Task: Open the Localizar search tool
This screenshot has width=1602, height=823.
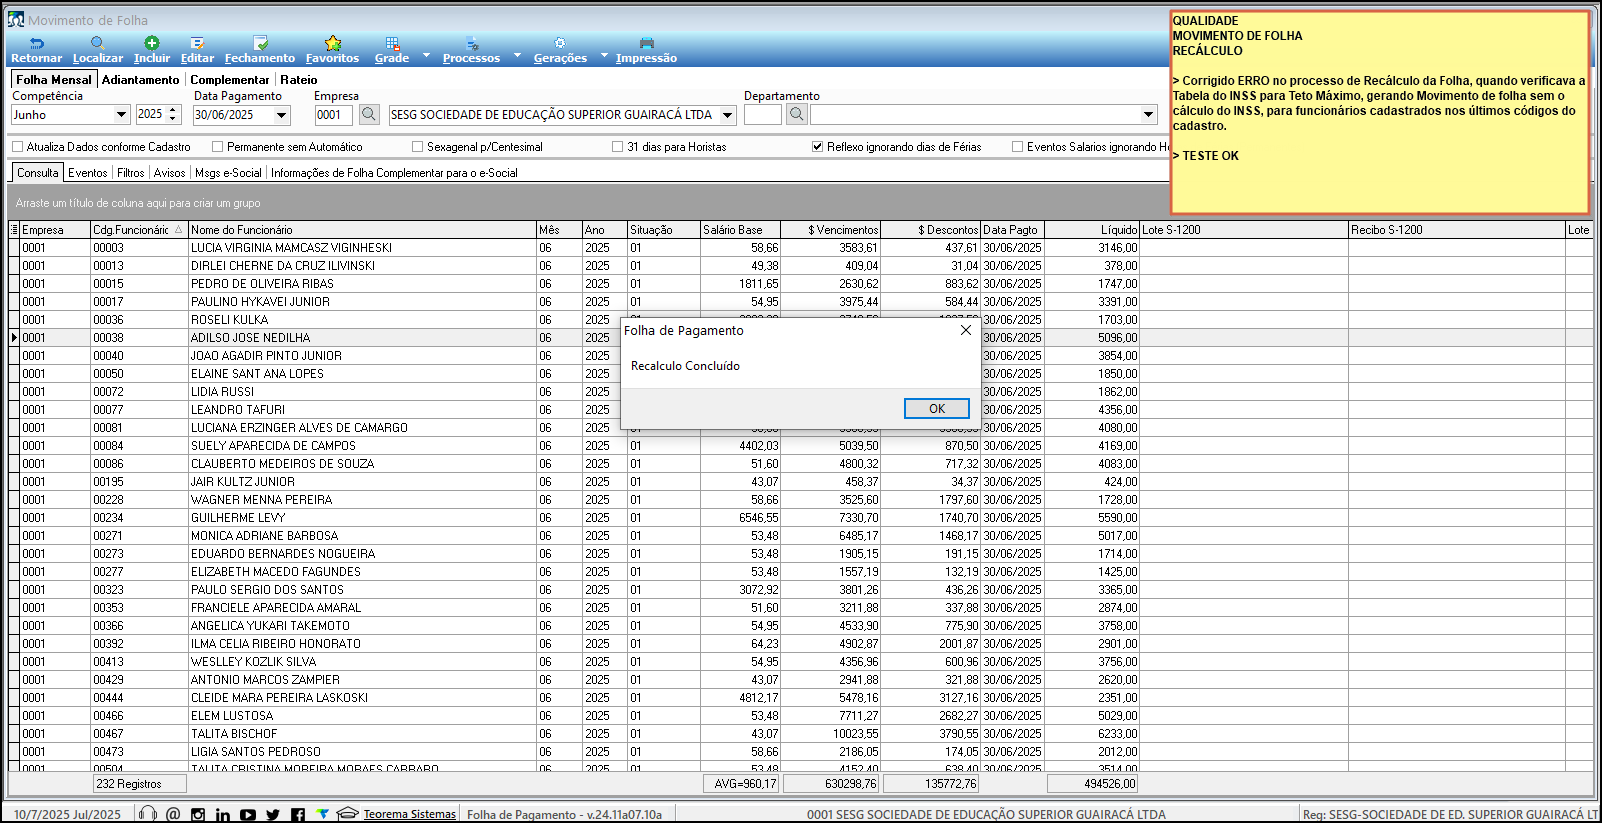Action: pos(98,43)
